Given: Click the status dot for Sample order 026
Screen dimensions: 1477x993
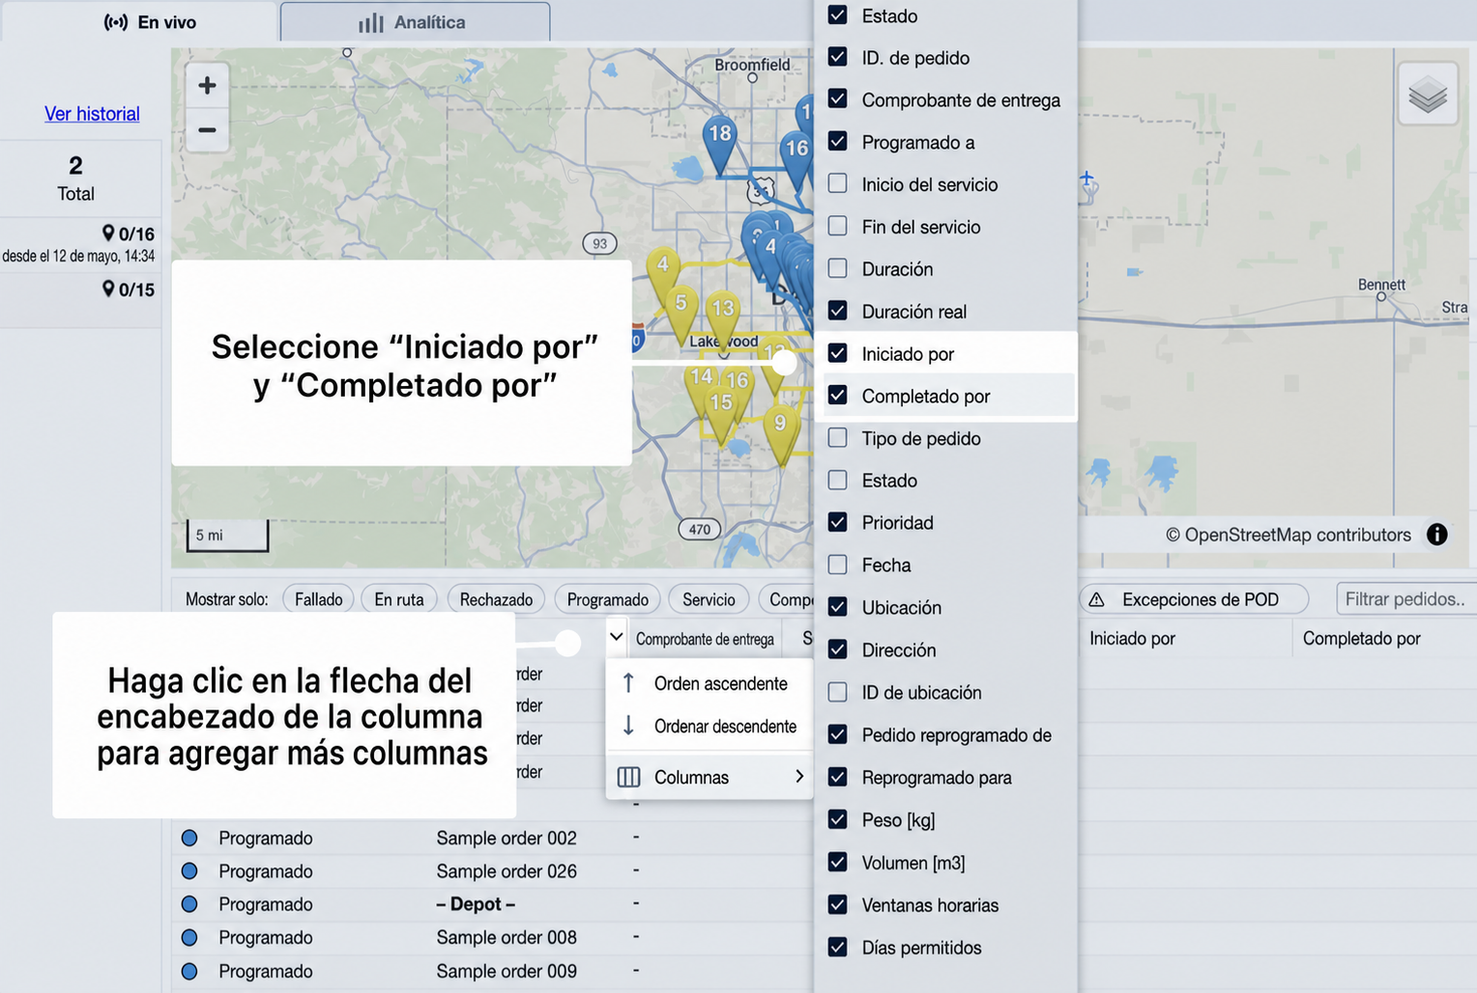Looking at the screenshot, I should (x=189, y=871).
